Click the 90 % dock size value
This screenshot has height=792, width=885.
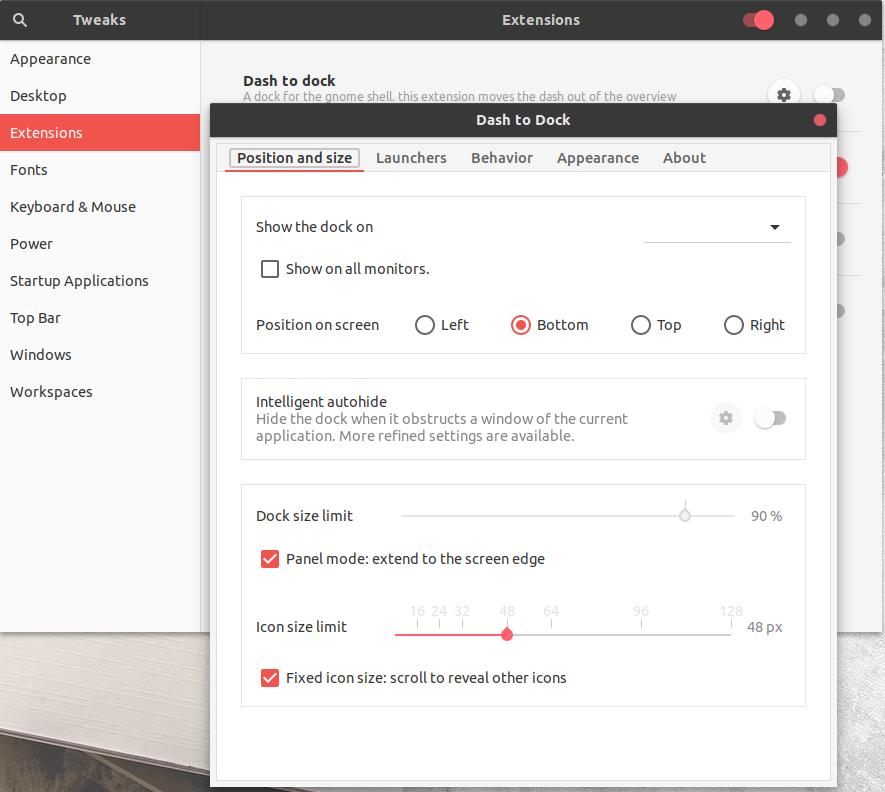[766, 516]
